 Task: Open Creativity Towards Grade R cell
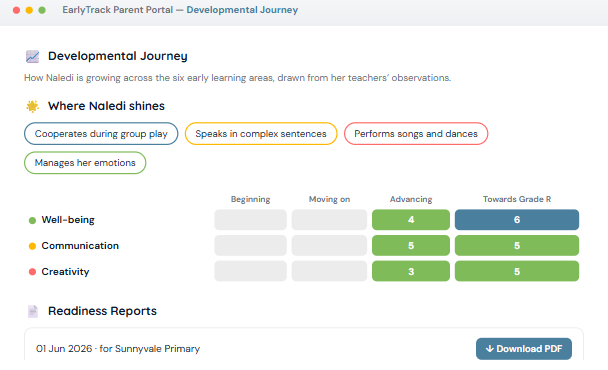pos(517,271)
